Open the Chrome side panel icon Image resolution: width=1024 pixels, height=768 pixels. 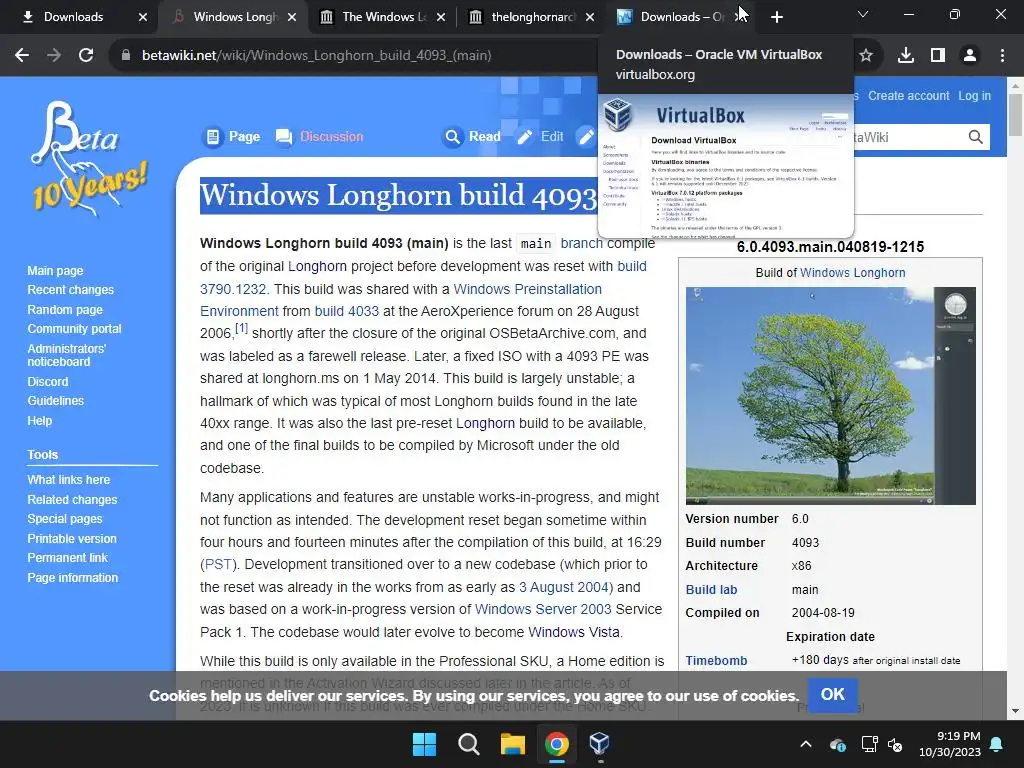coord(938,56)
